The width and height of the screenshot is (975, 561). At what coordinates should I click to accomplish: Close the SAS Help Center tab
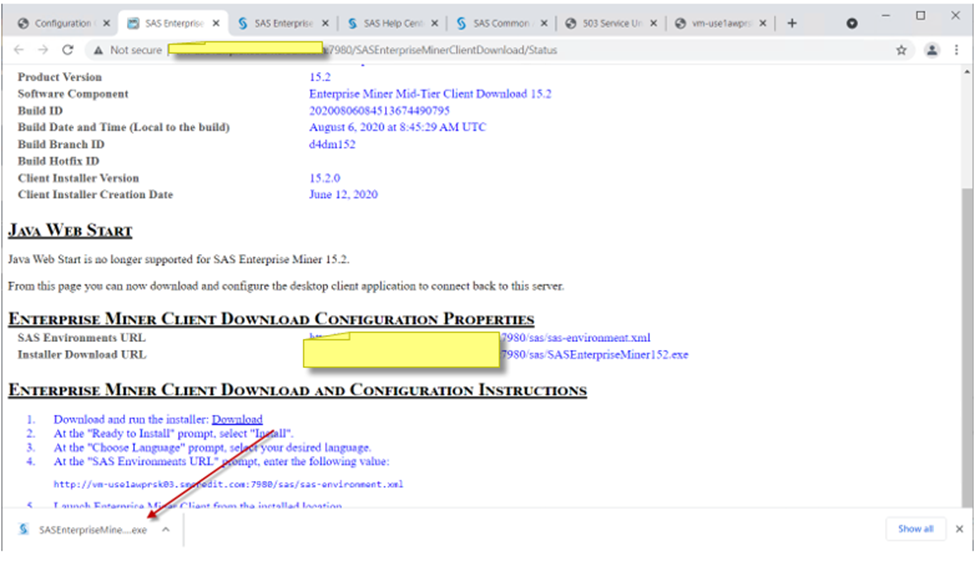435,23
